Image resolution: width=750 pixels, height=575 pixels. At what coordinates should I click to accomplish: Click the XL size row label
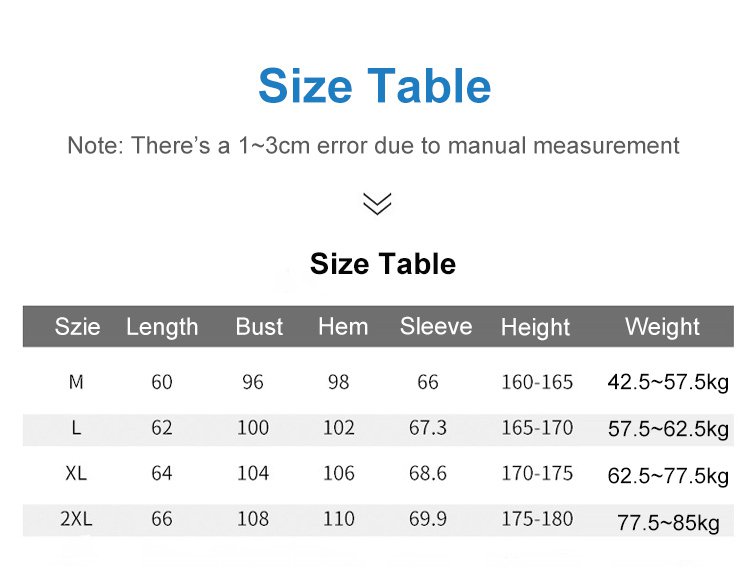[x=76, y=474]
